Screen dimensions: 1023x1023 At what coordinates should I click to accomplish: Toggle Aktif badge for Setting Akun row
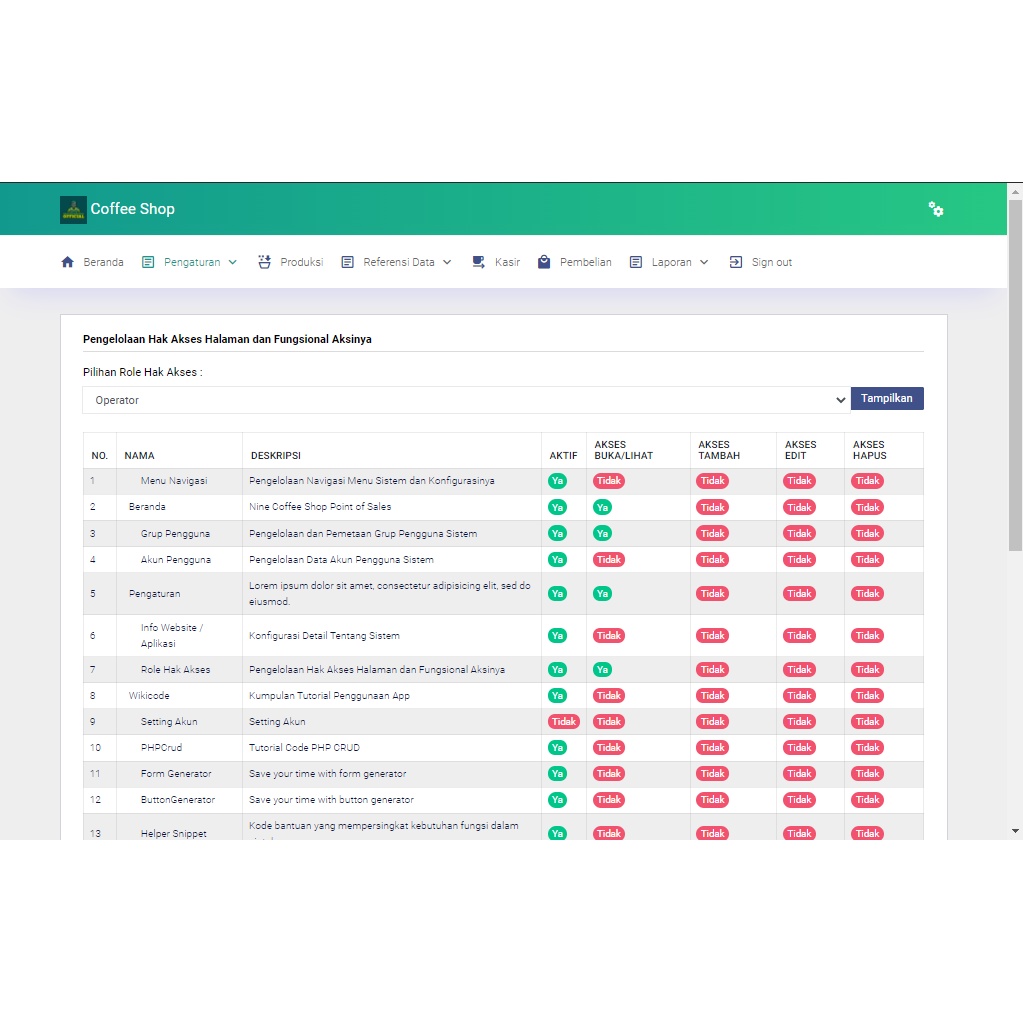coord(563,722)
